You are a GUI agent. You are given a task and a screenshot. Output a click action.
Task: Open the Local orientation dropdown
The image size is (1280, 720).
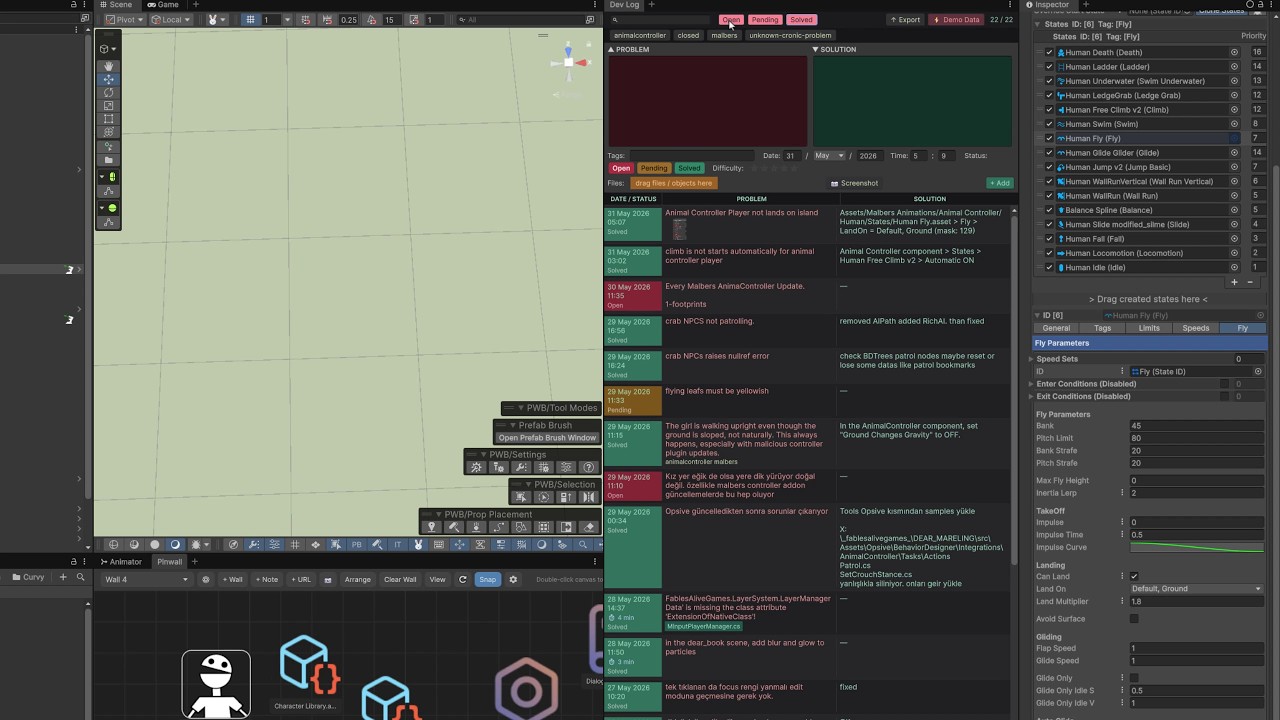171,19
